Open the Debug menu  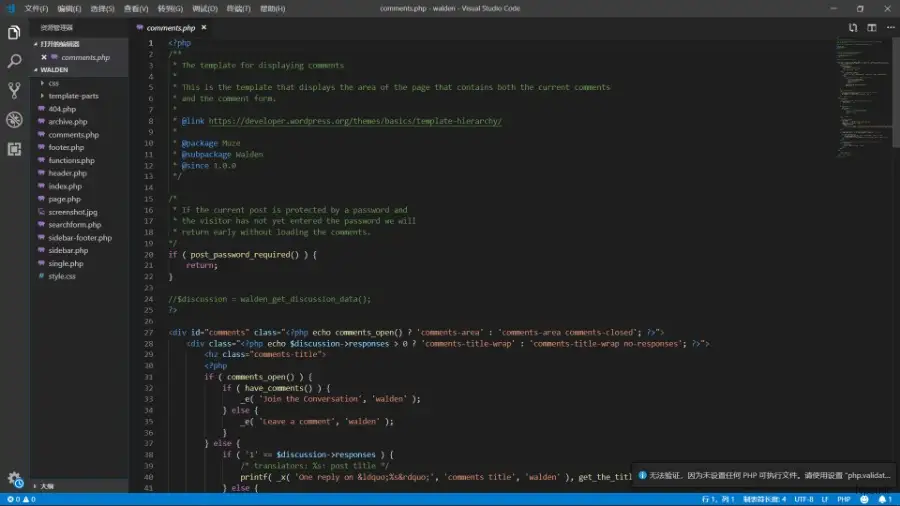205,9
